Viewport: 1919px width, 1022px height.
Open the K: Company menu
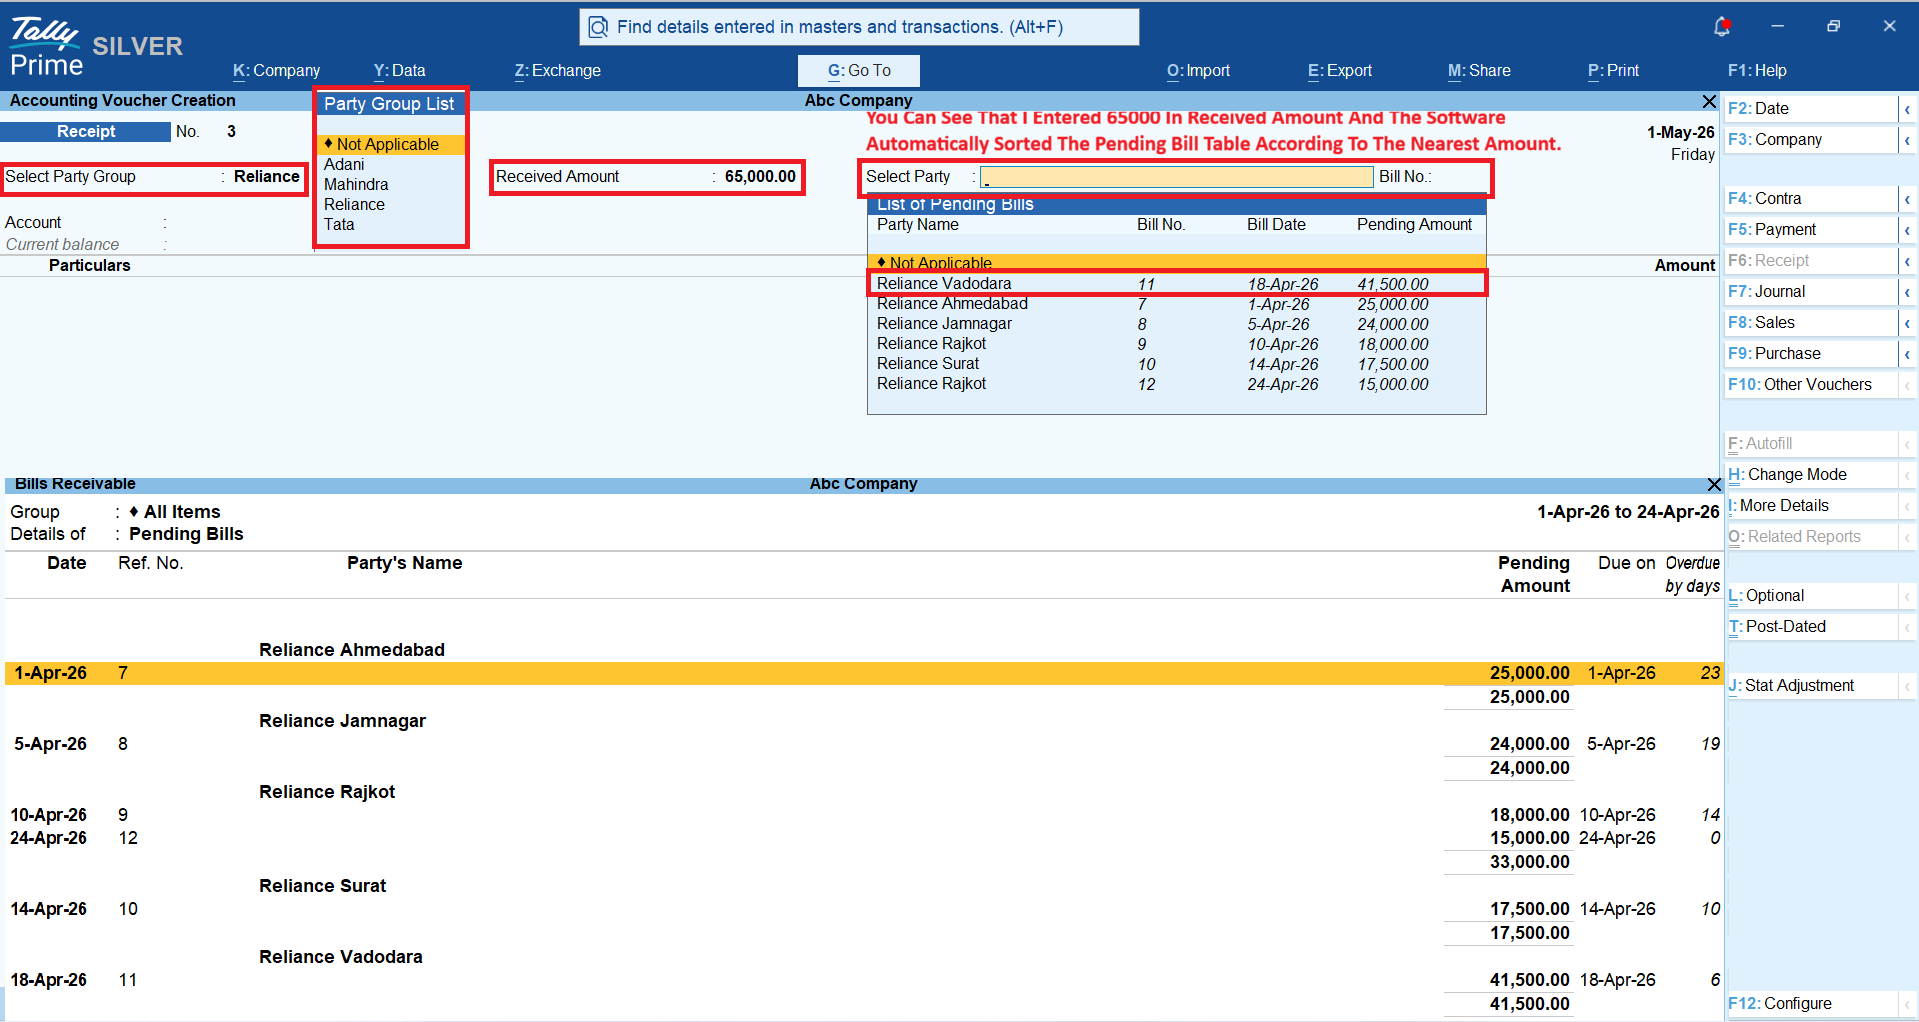point(276,71)
